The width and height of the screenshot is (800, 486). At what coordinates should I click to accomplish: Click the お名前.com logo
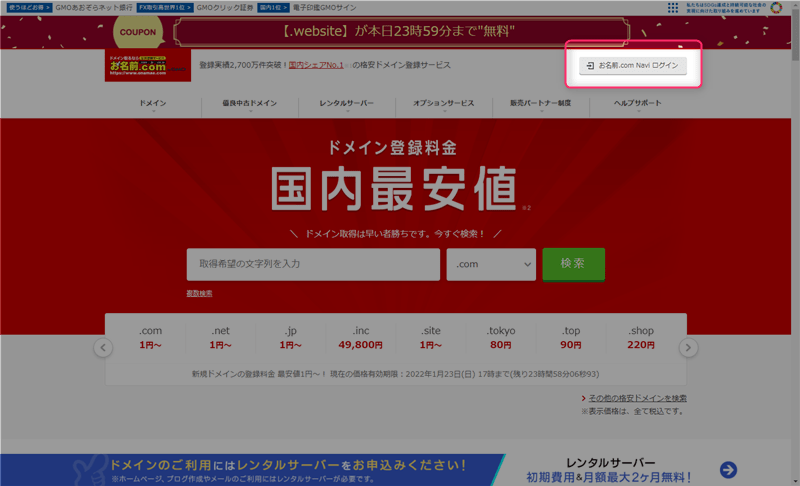[x=148, y=65]
